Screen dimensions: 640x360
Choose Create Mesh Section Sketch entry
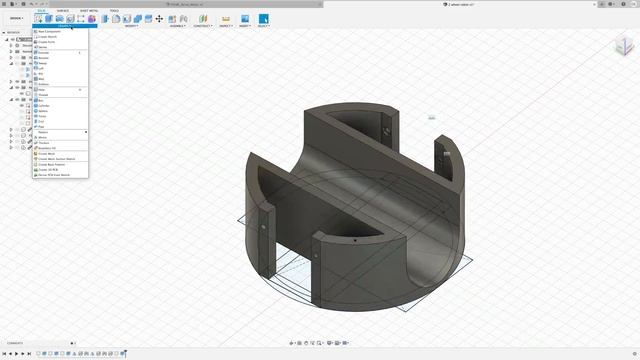[x=60, y=159]
